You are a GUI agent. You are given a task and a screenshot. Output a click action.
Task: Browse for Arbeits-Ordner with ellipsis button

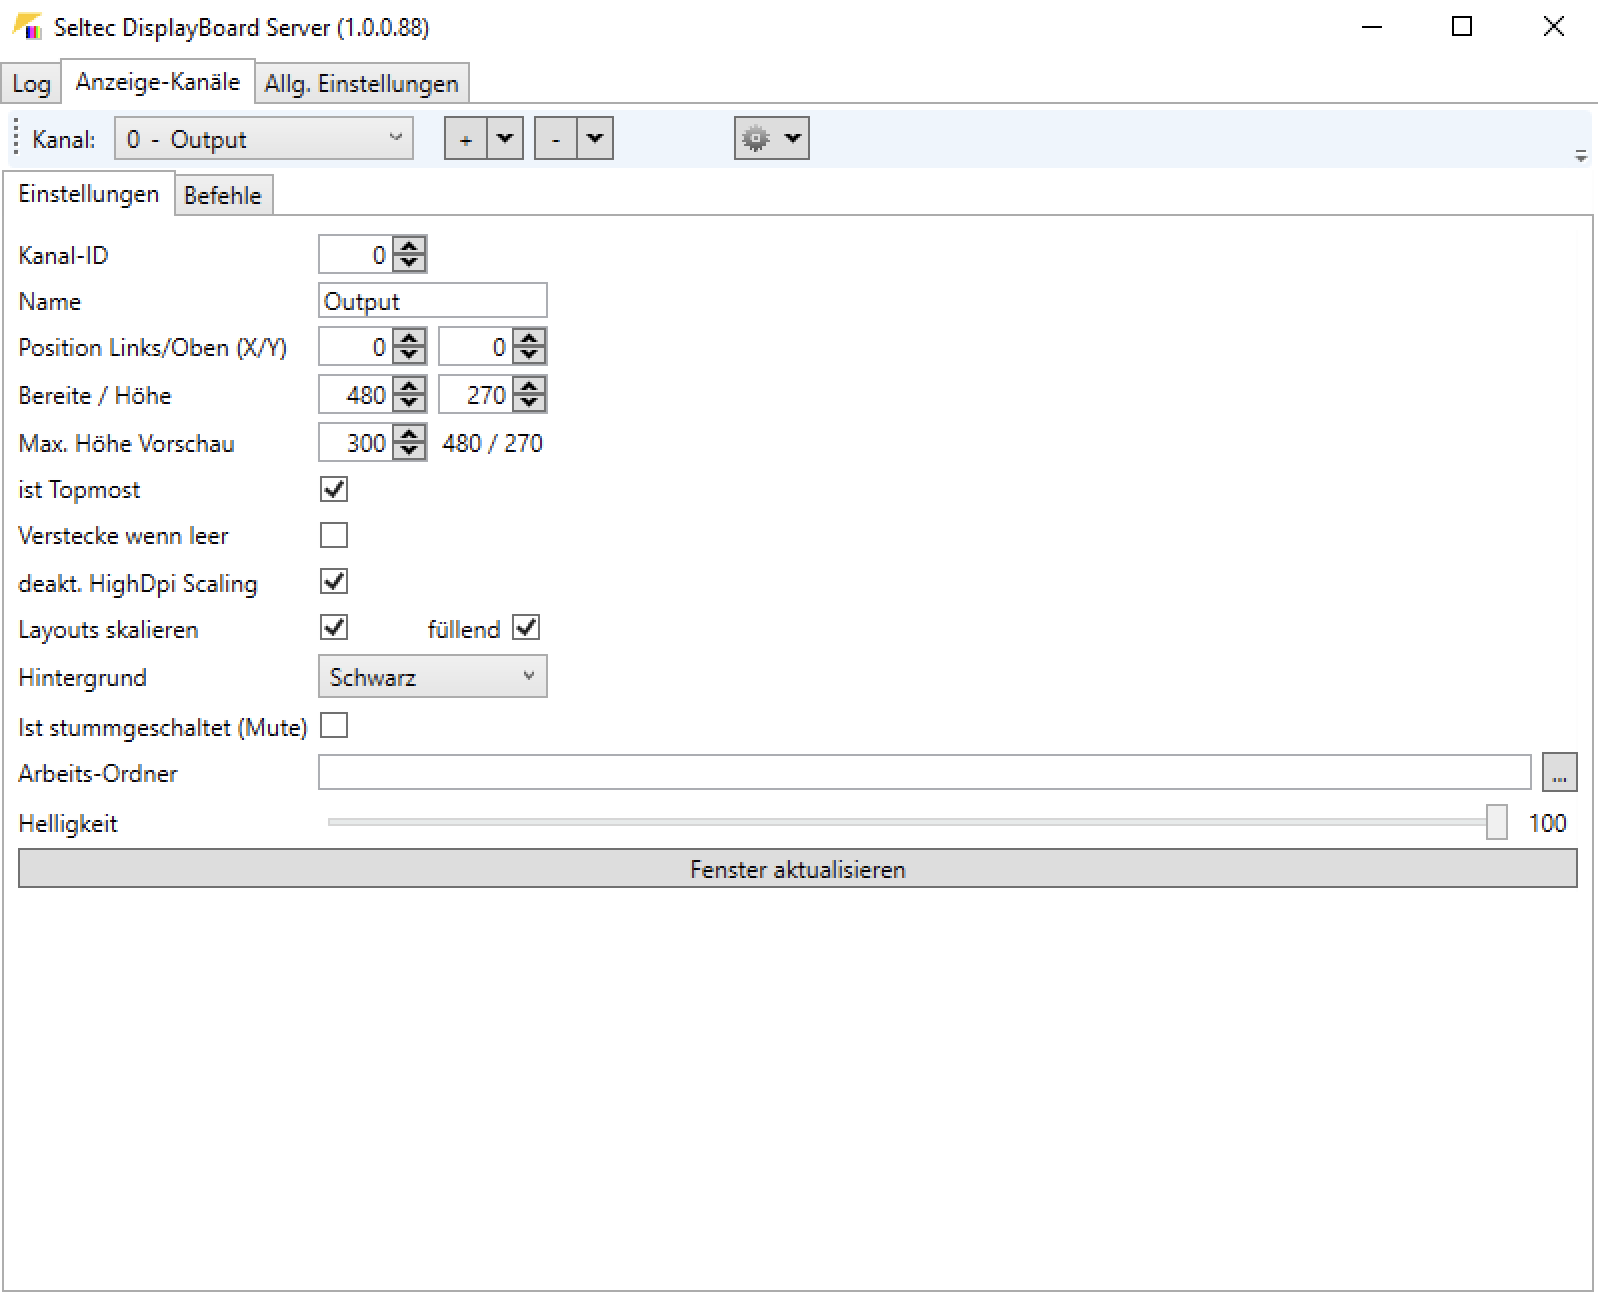(x=1560, y=772)
